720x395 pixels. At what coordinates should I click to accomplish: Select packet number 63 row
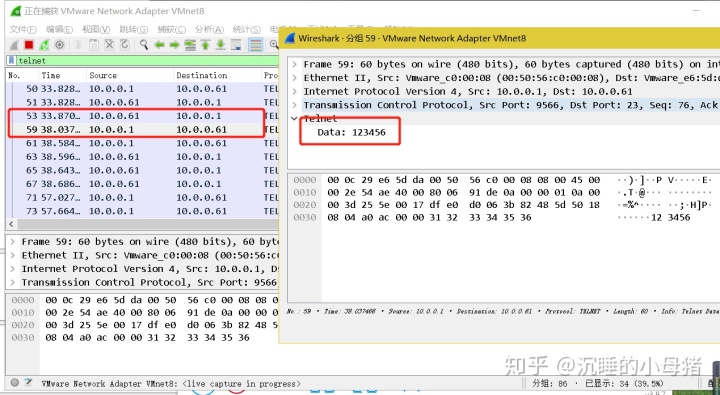(143, 157)
